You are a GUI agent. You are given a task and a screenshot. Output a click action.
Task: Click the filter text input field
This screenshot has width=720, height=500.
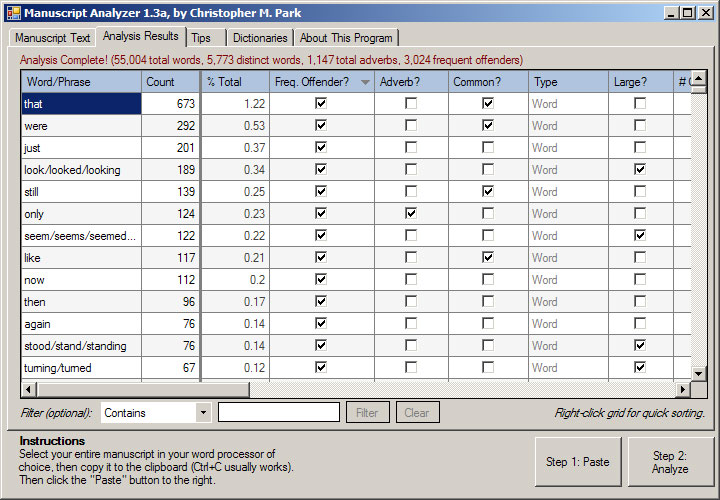(x=279, y=412)
